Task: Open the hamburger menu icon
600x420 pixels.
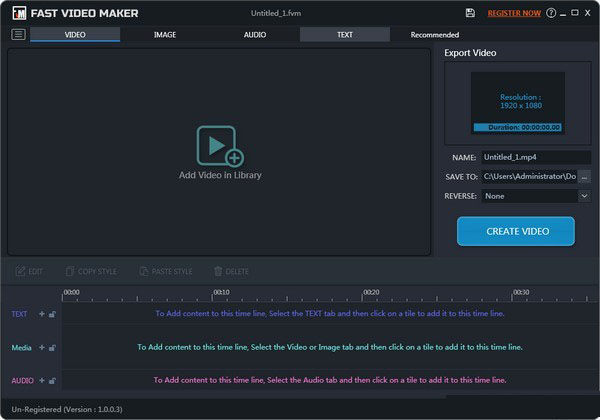Action: (18, 34)
